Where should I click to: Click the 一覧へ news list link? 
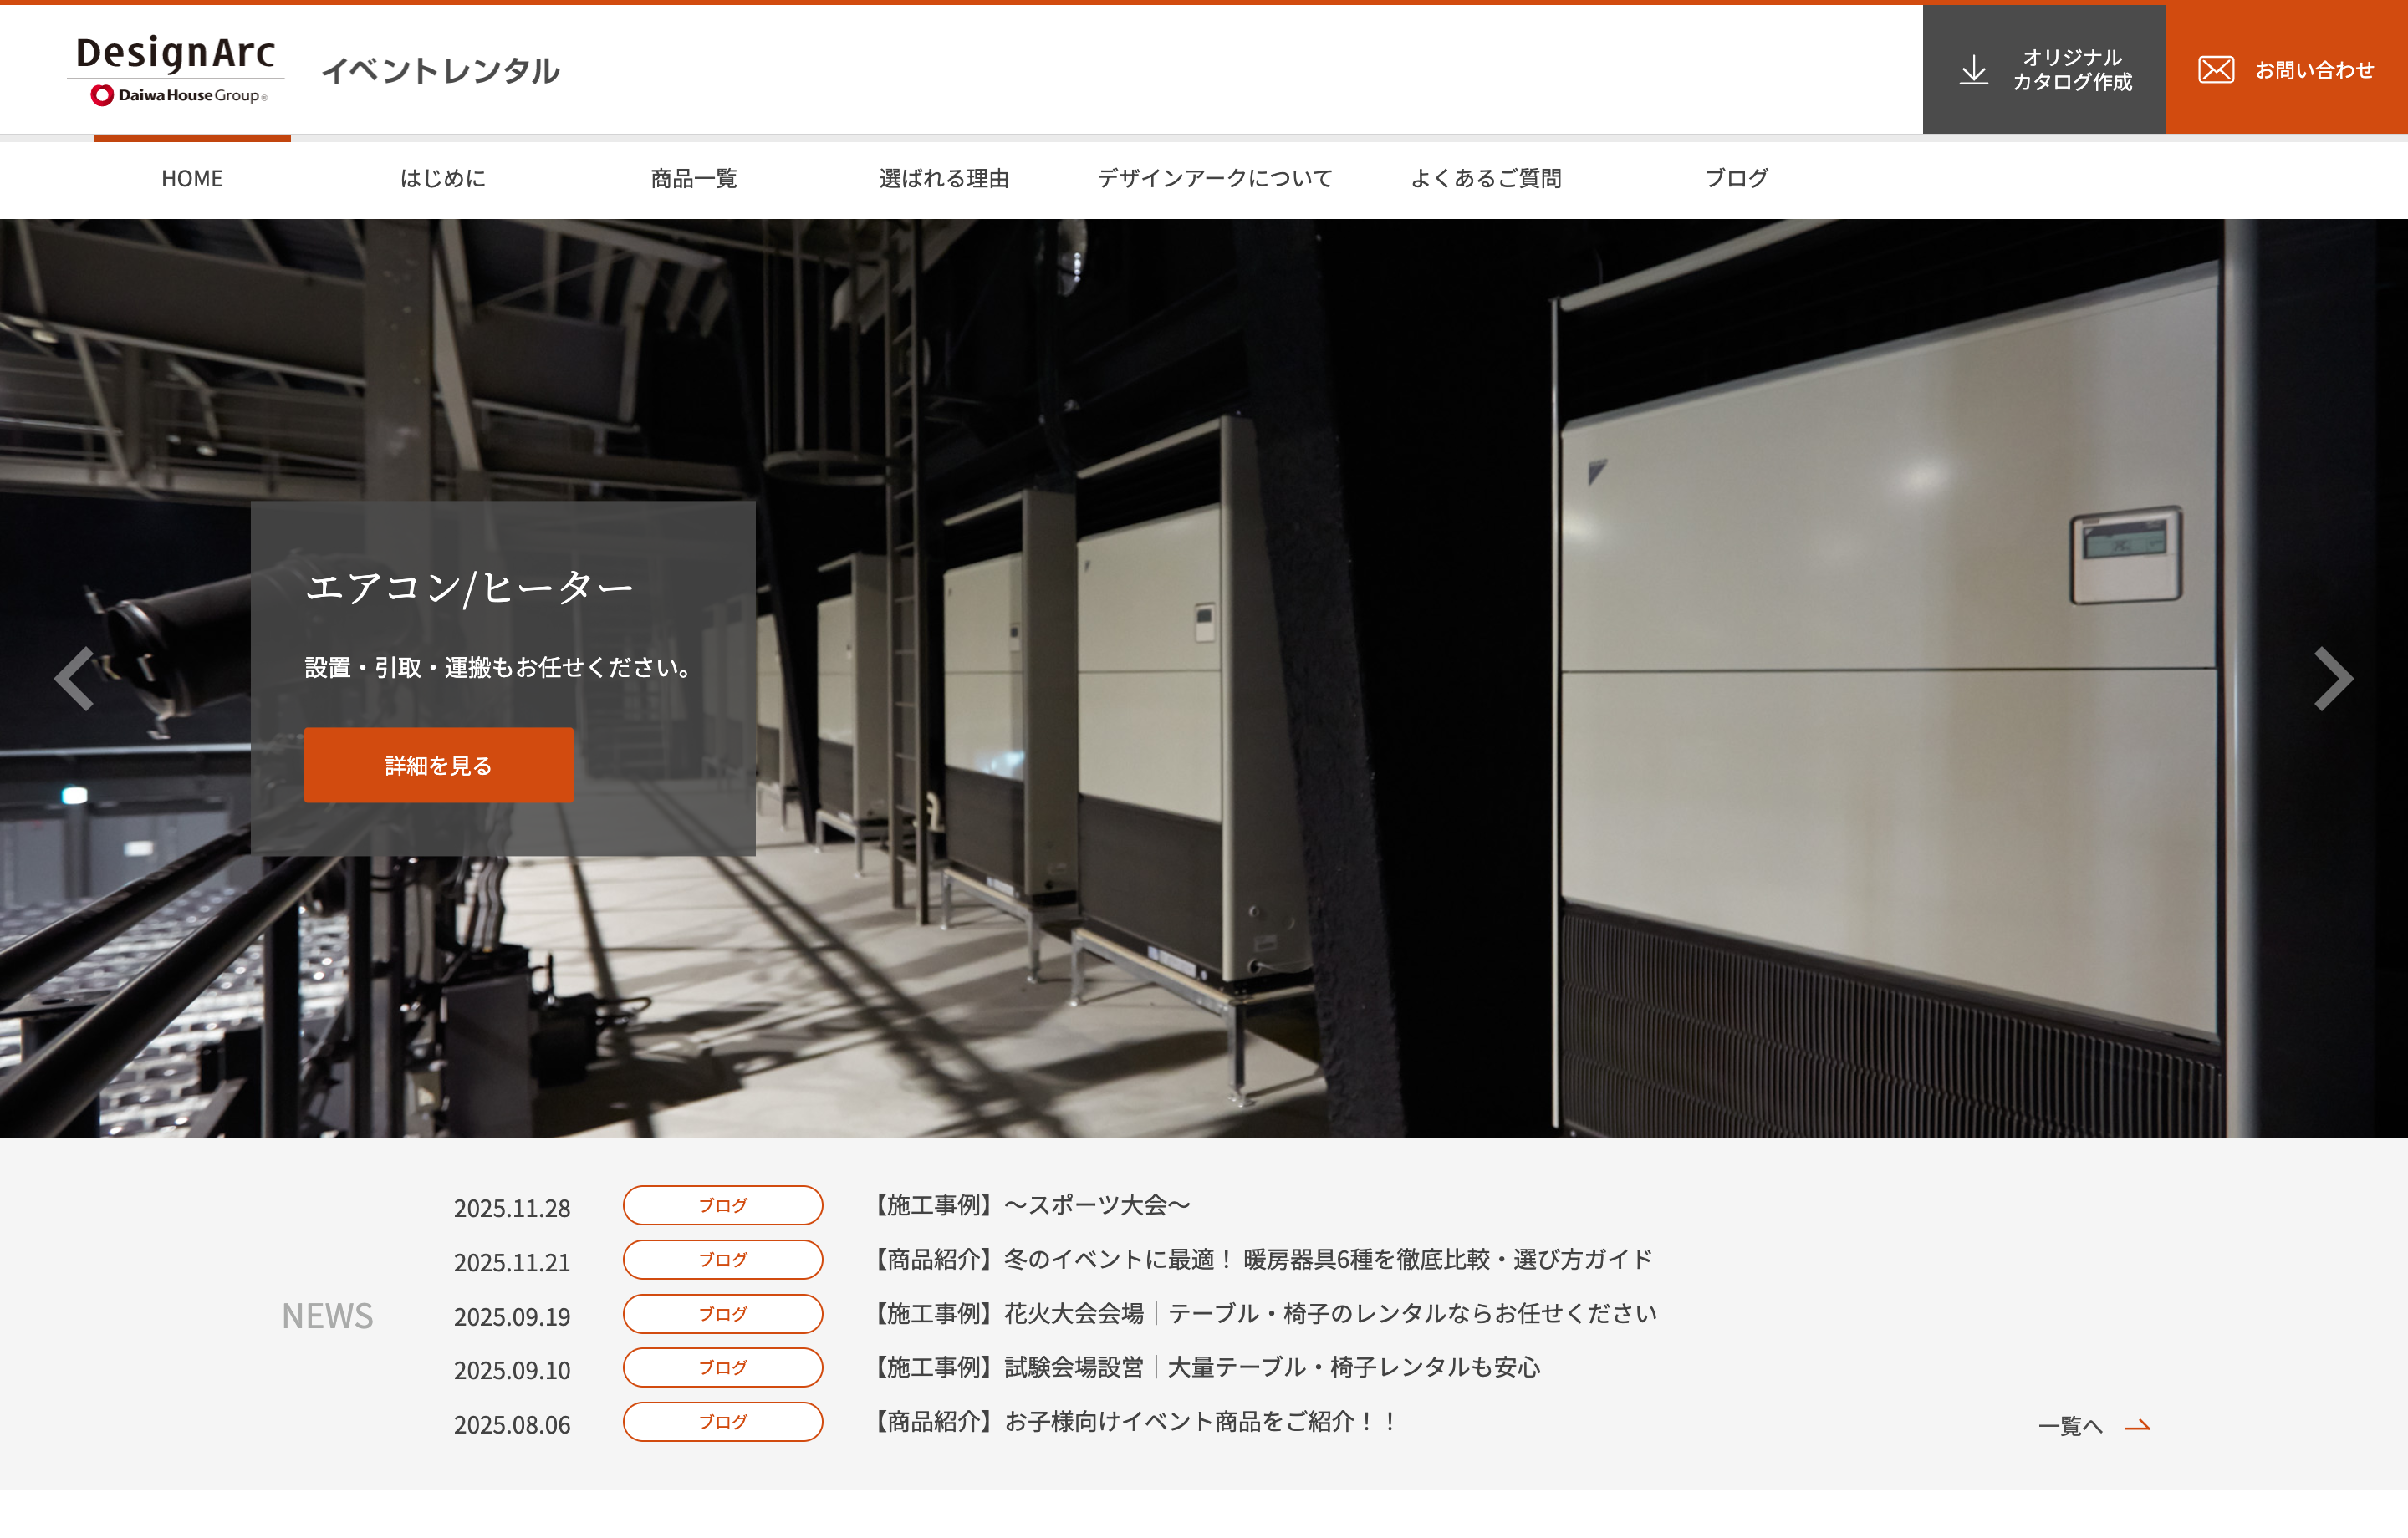pos(2070,1426)
